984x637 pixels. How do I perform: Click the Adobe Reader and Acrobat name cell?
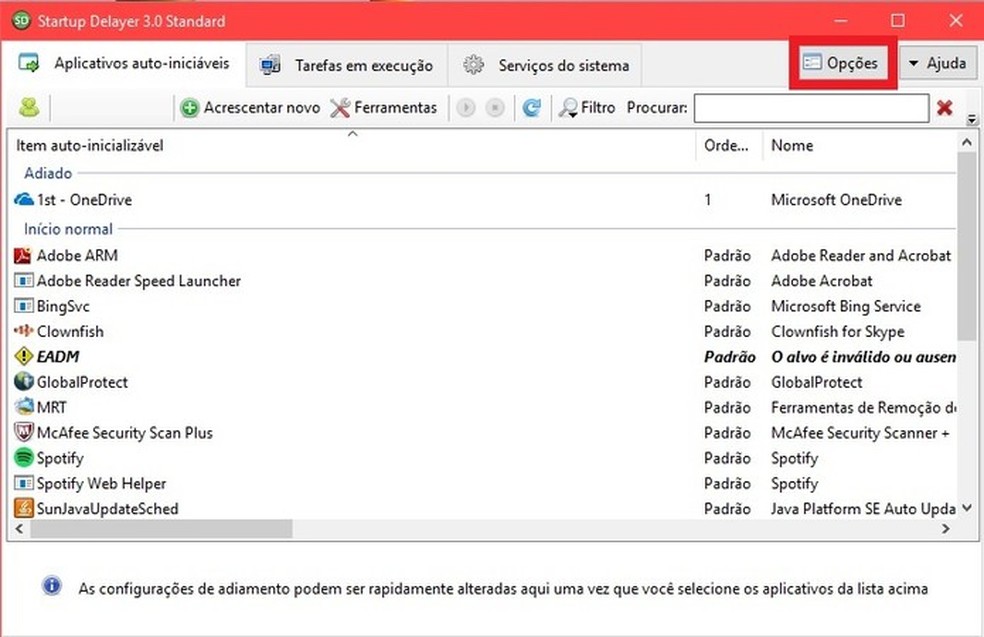coord(861,255)
